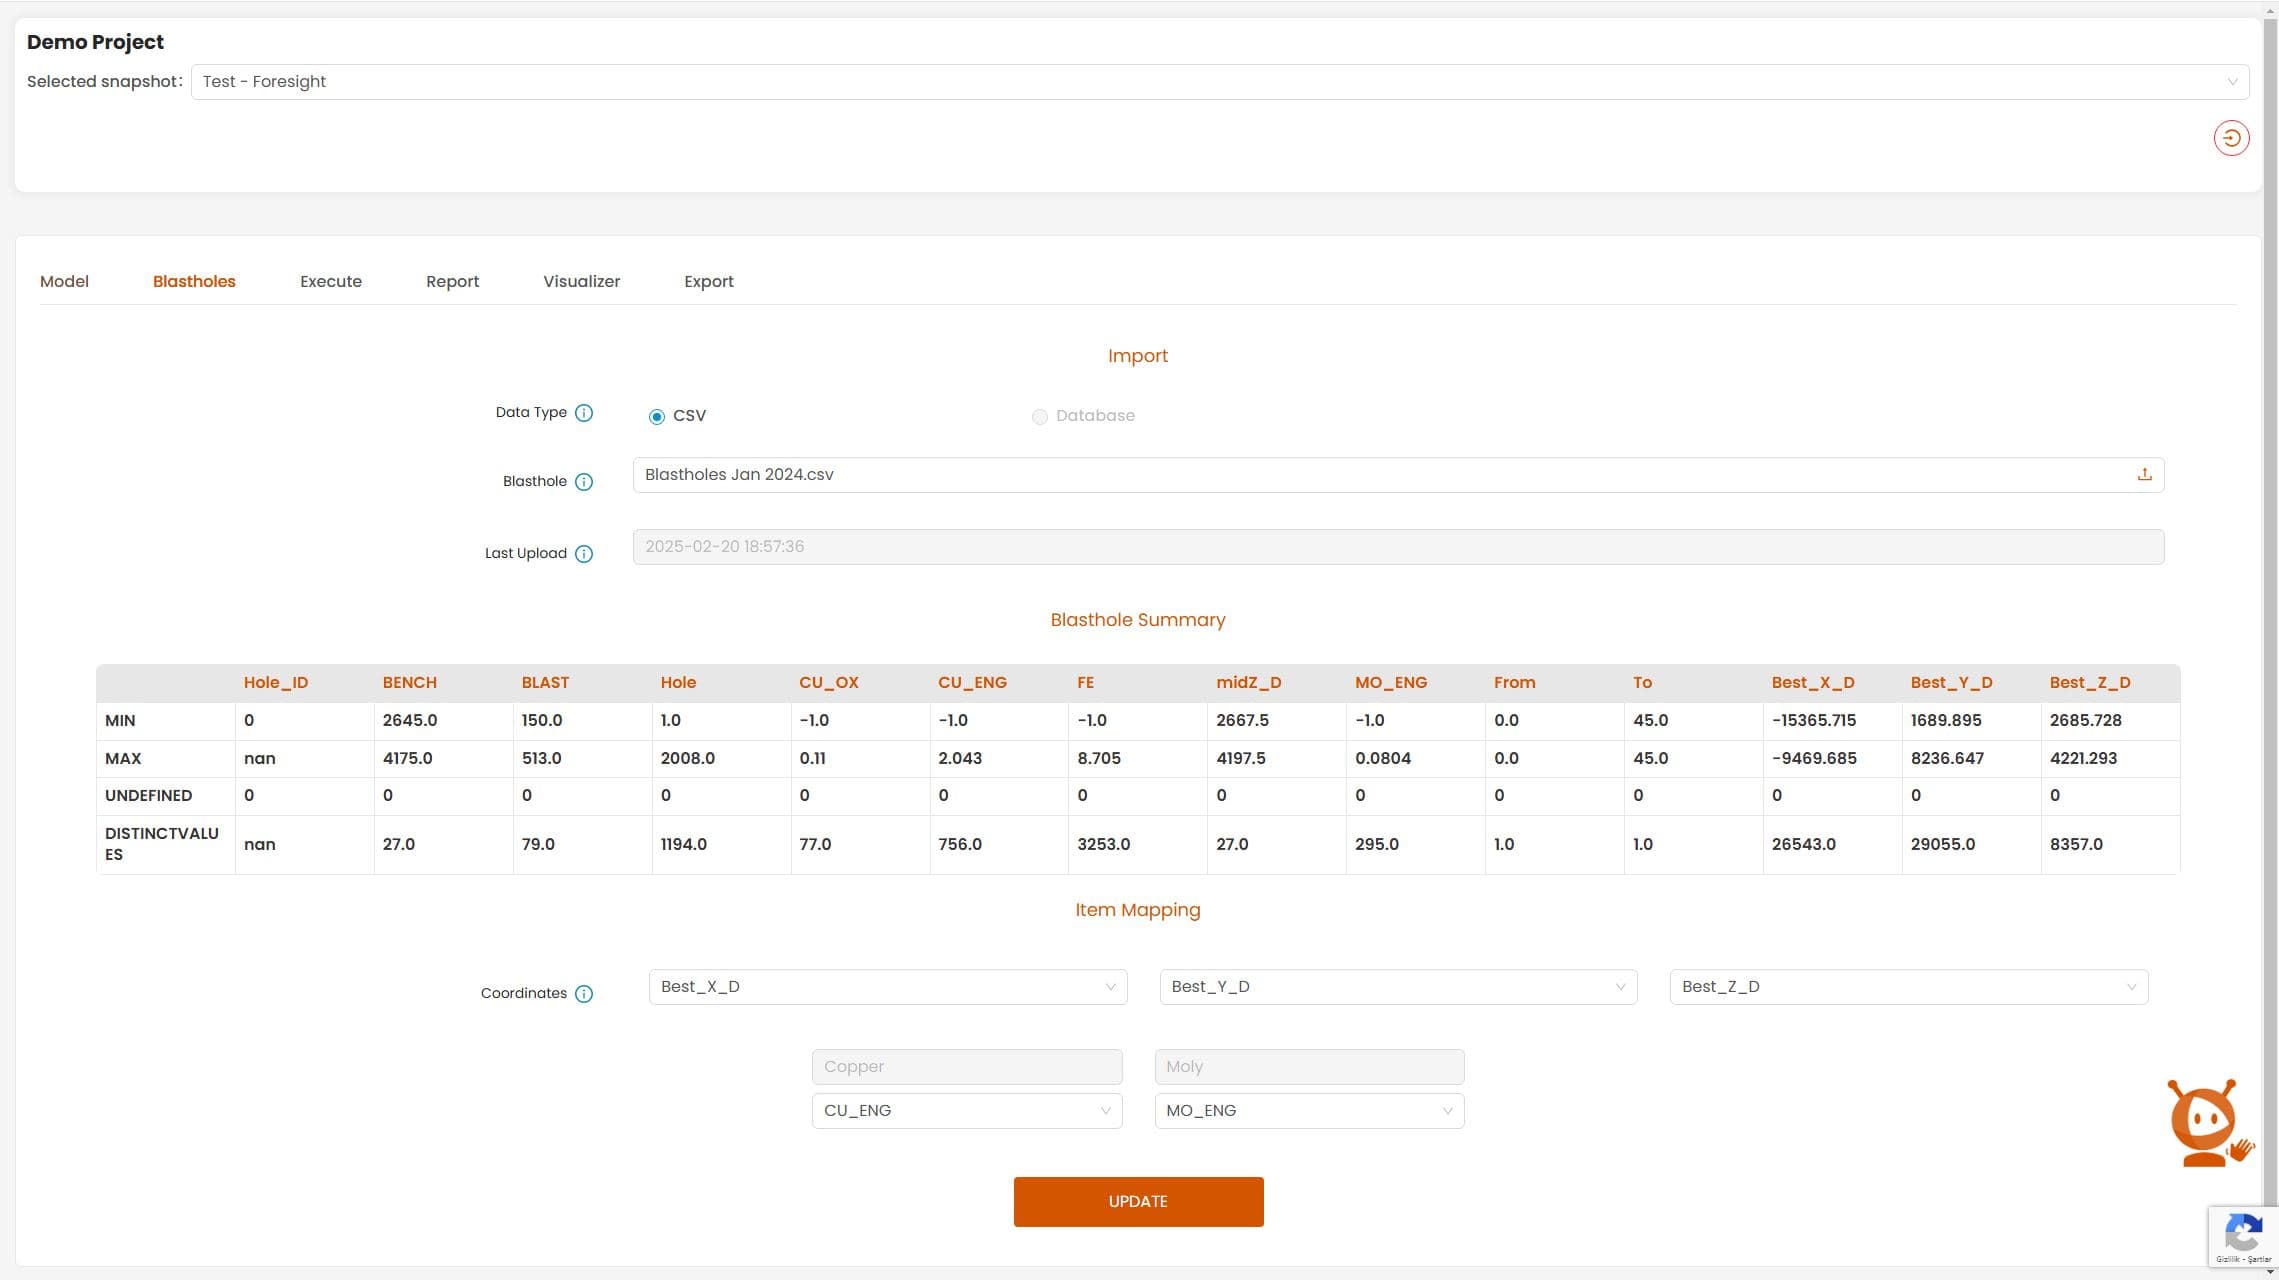Click the orange UPDATE button

point(1138,1202)
